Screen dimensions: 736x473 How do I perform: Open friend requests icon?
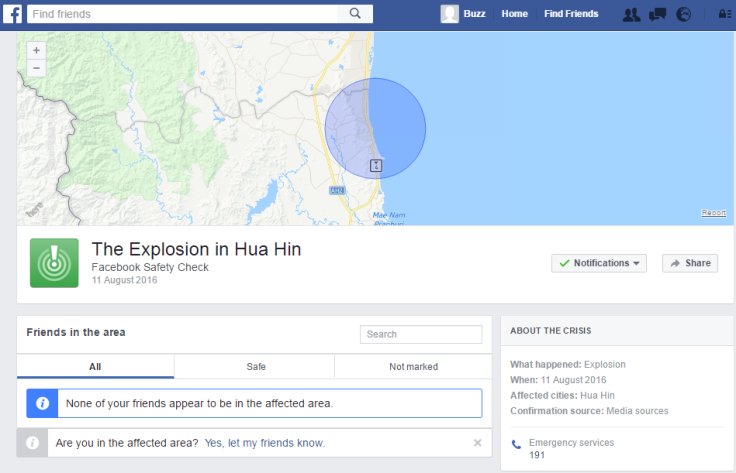[x=631, y=15]
